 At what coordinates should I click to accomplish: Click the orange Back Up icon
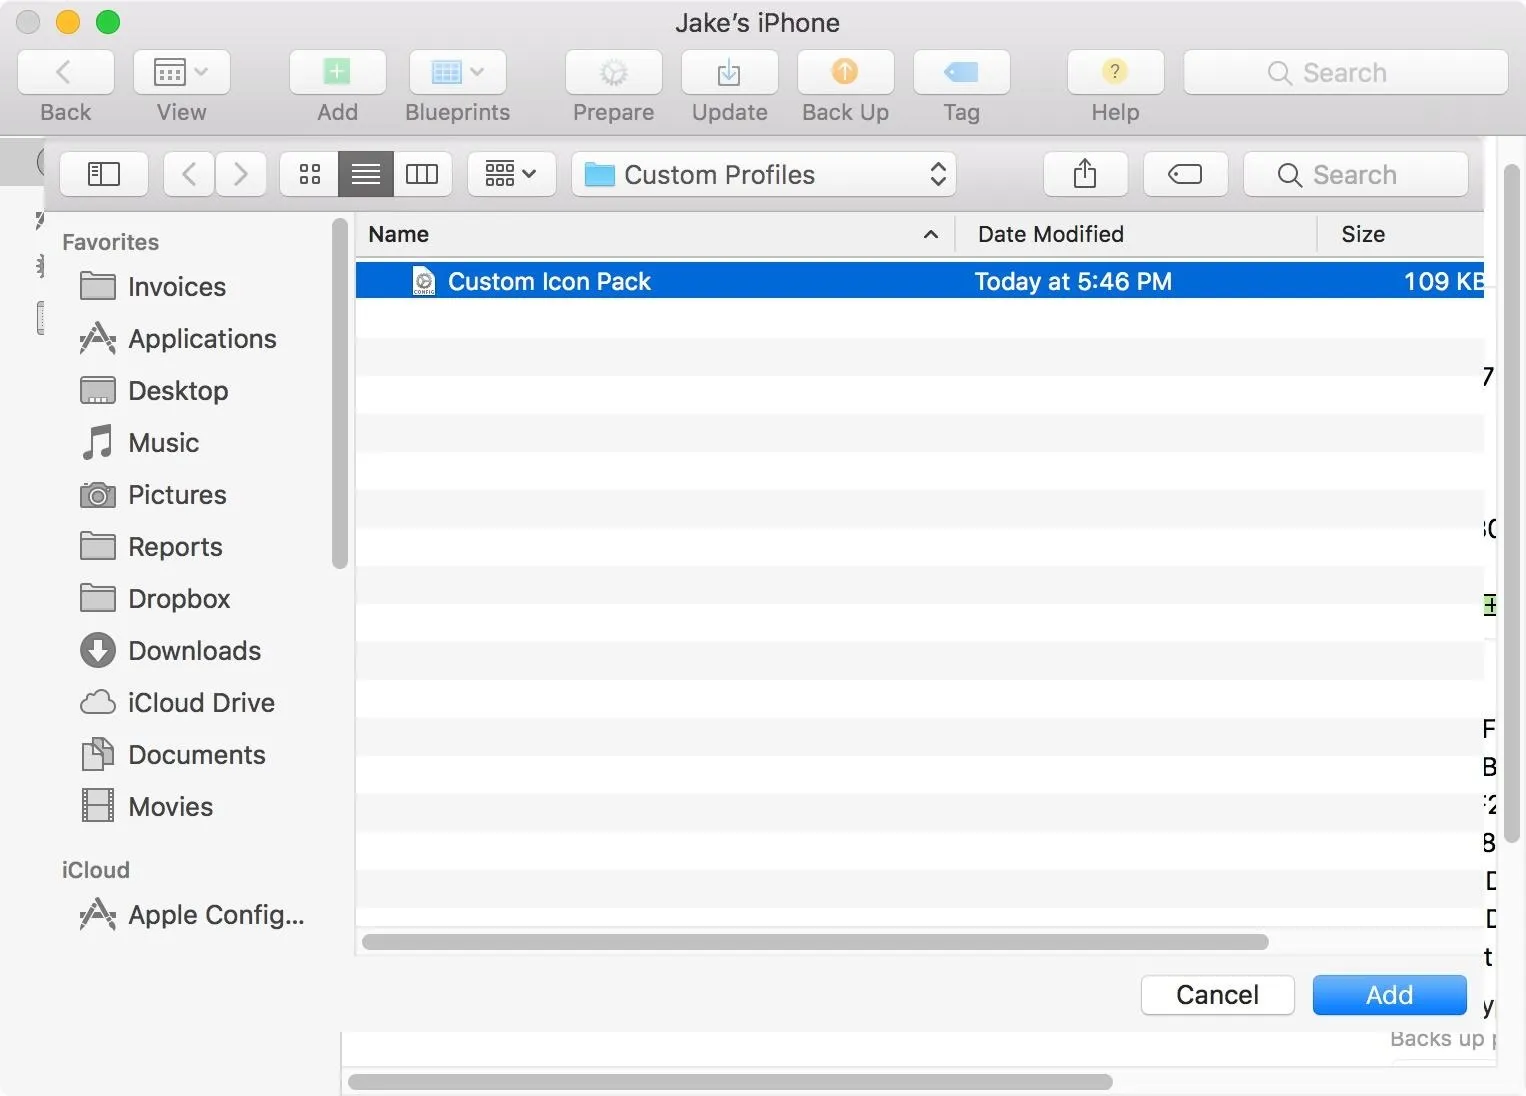coord(845,72)
